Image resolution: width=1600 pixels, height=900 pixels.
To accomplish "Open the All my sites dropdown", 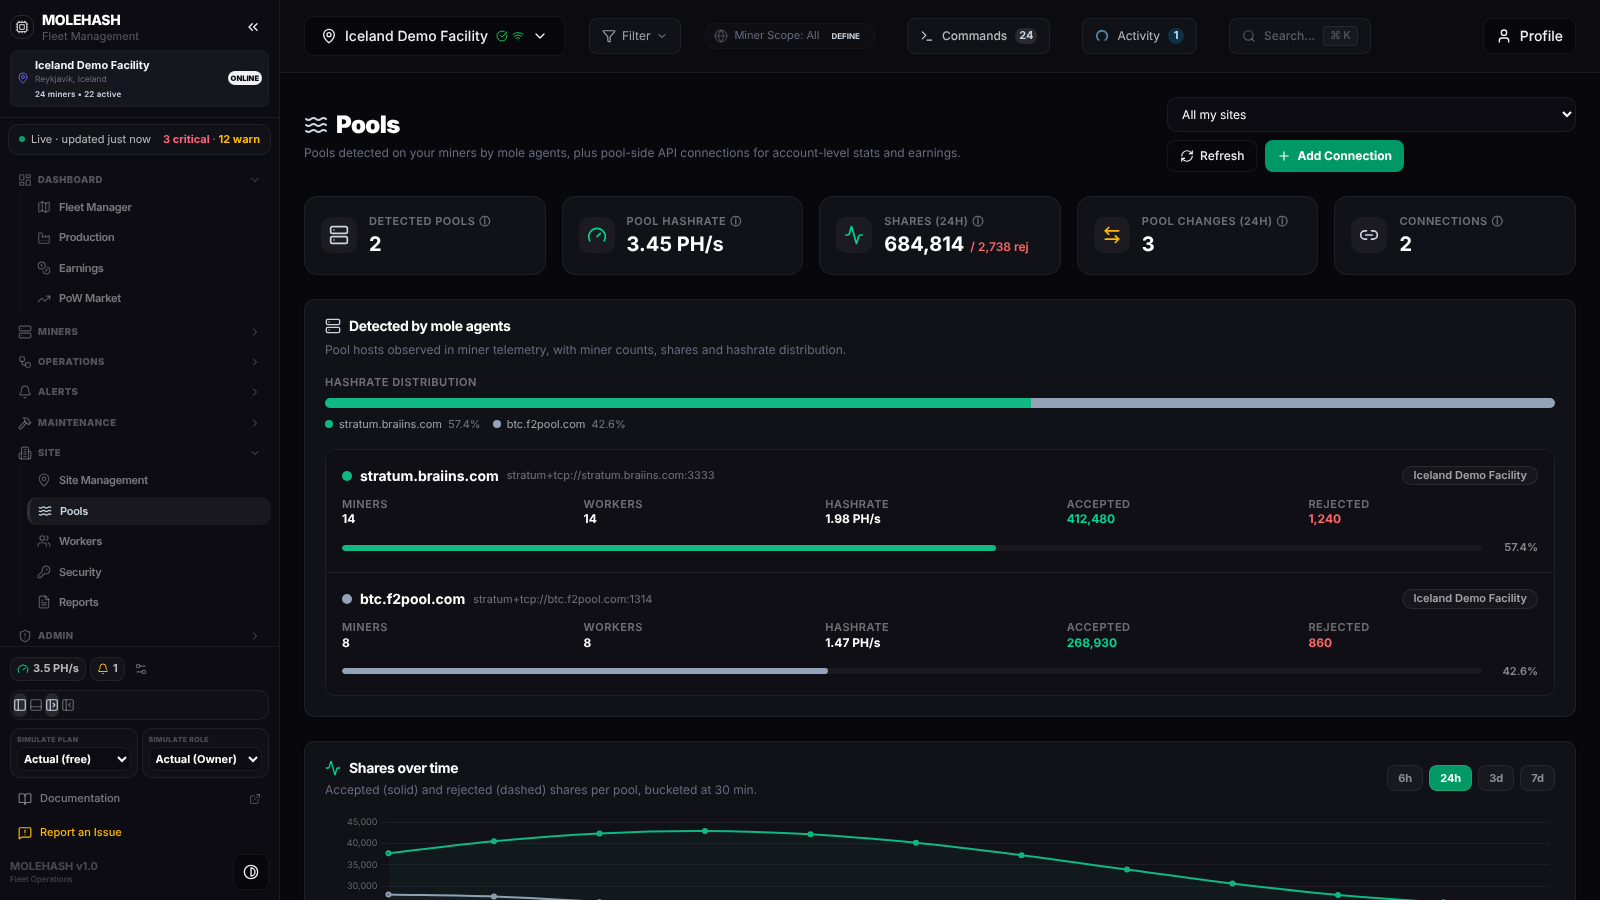I will click(1371, 115).
